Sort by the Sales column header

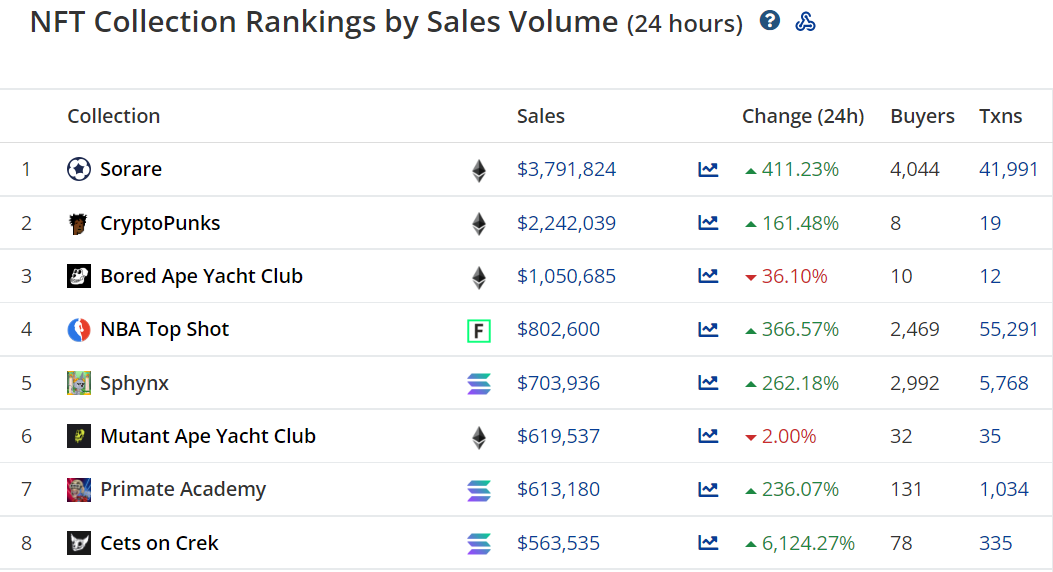tap(540, 116)
